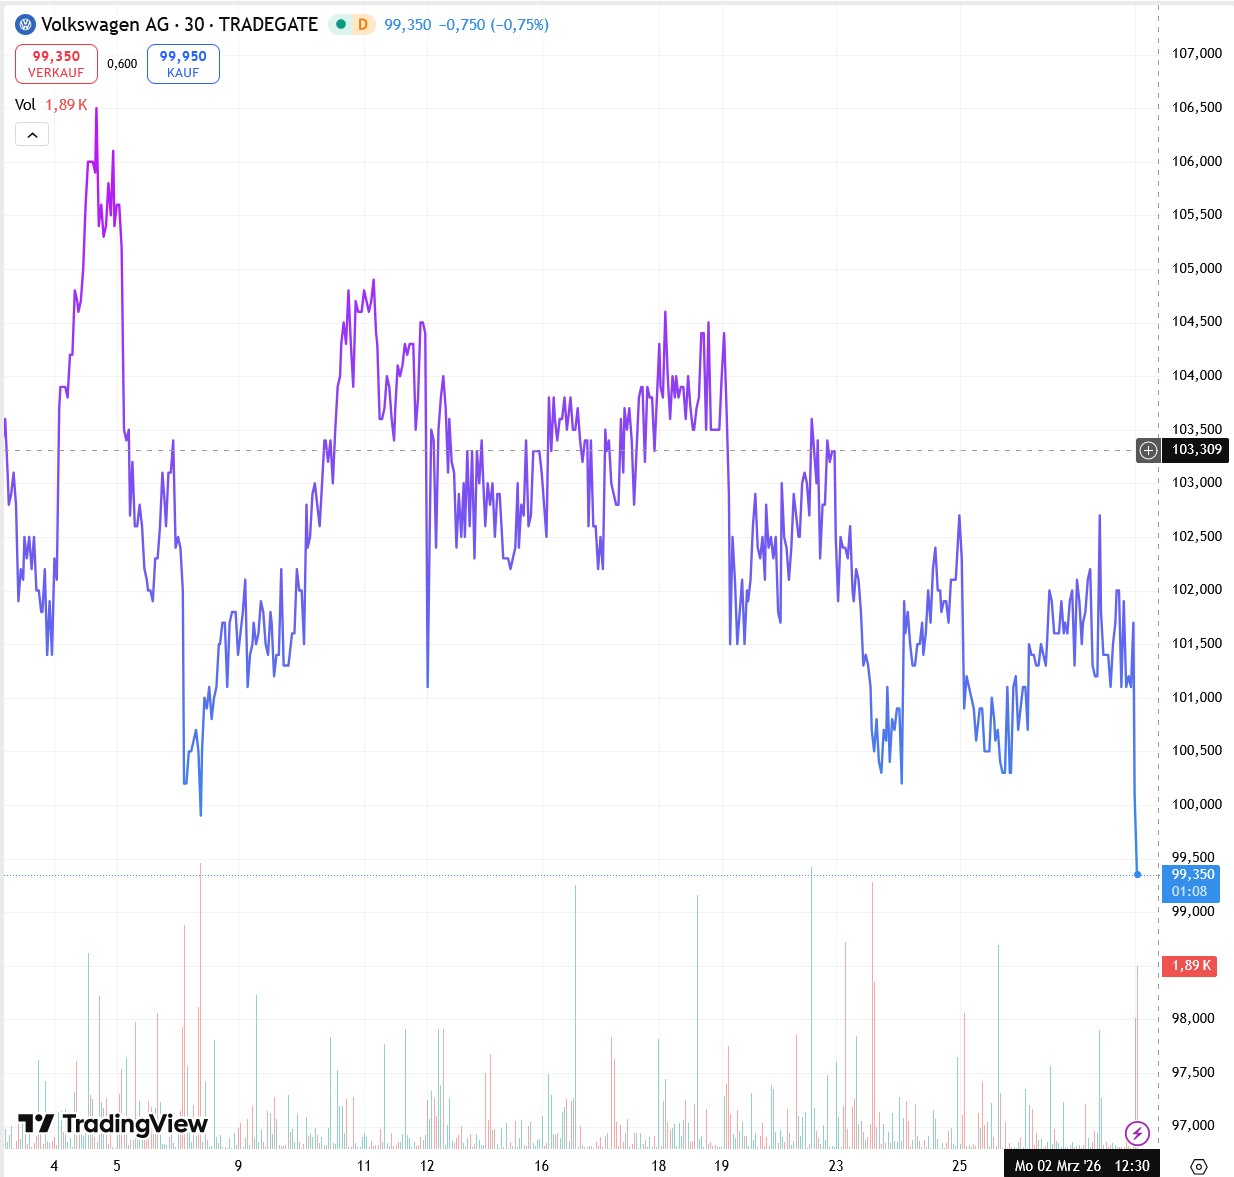The width and height of the screenshot is (1234, 1177).
Task: Collapse the indicator legend with the chevron
Action: 32,135
